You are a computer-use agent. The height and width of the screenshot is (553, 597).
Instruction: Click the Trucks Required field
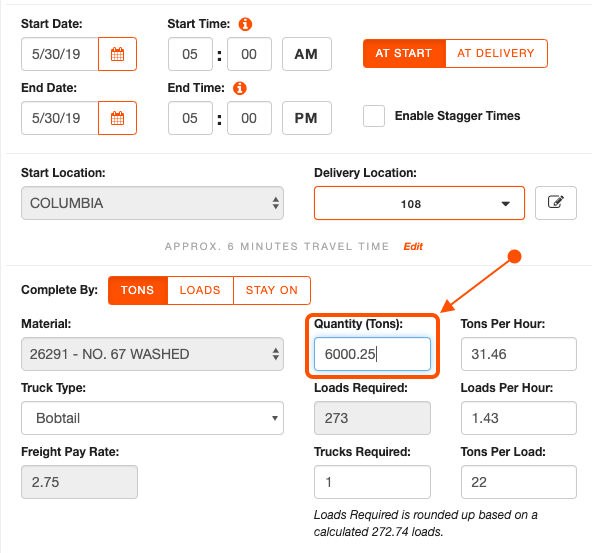click(372, 482)
